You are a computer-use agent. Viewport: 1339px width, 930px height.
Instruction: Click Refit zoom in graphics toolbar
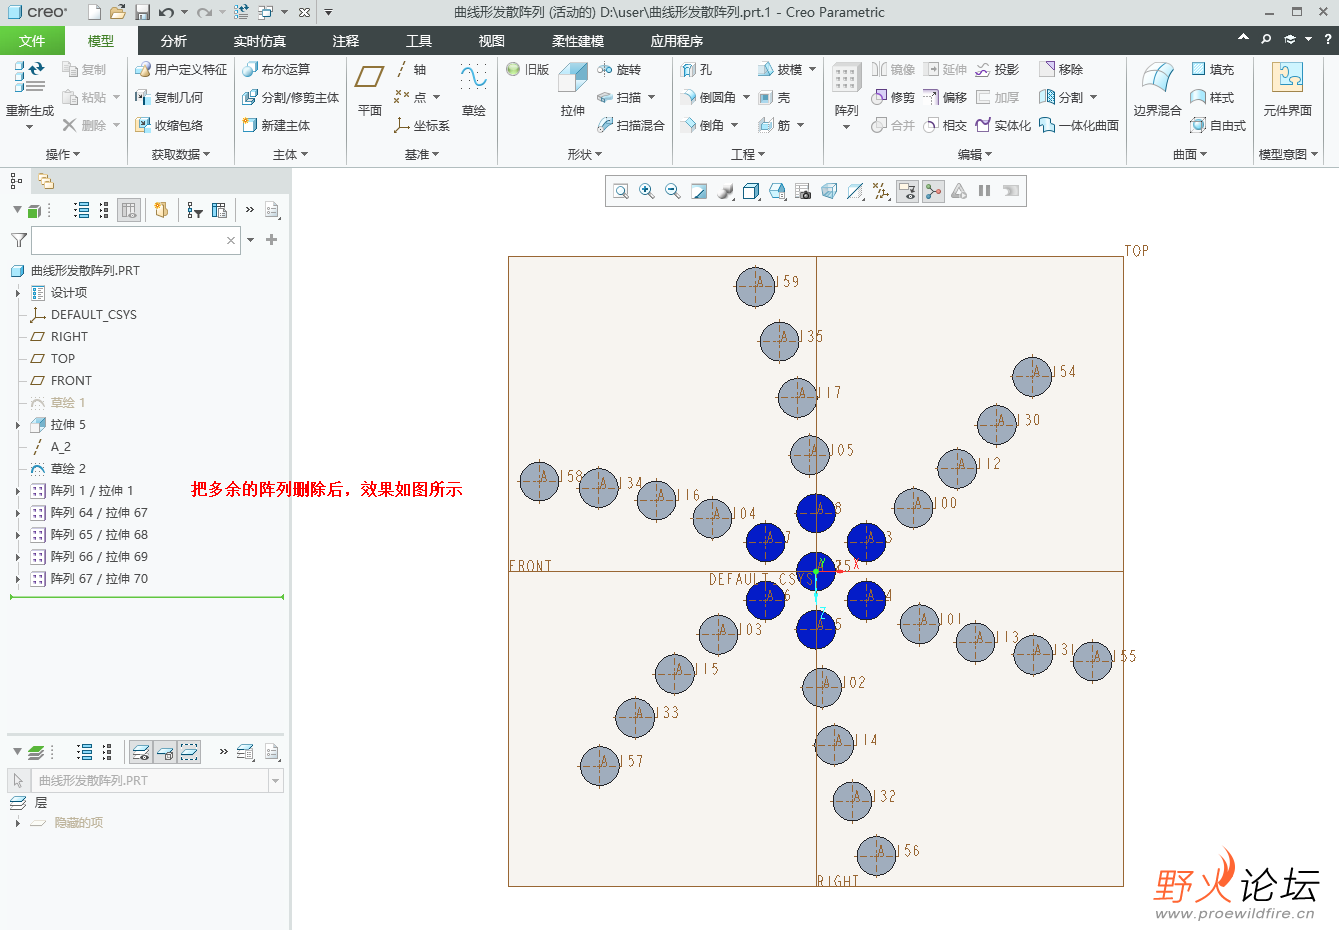pos(621,191)
